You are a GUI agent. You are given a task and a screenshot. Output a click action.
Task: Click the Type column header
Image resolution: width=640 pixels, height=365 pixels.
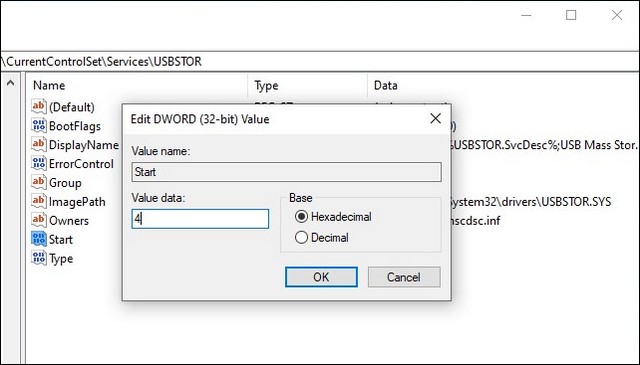[267, 85]
